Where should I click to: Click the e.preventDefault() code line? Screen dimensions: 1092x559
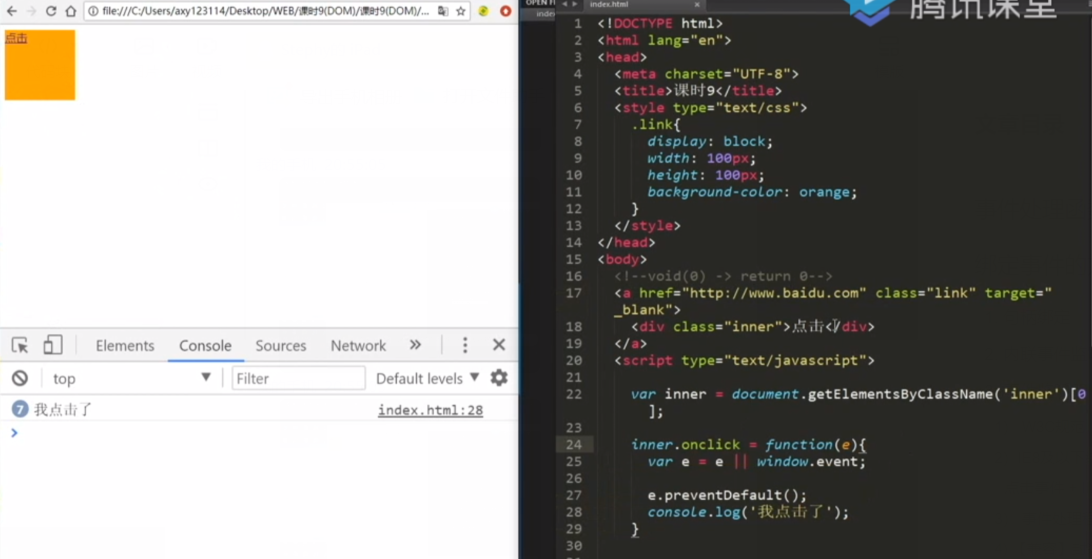[727, 496]
